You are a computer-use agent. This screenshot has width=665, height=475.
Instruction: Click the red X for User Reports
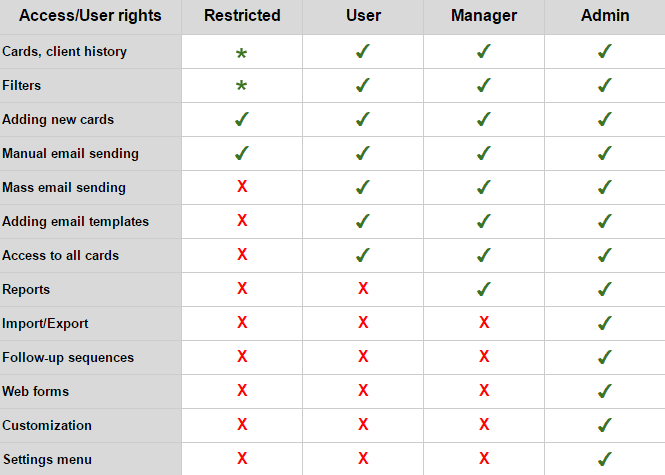pos(363,288)
